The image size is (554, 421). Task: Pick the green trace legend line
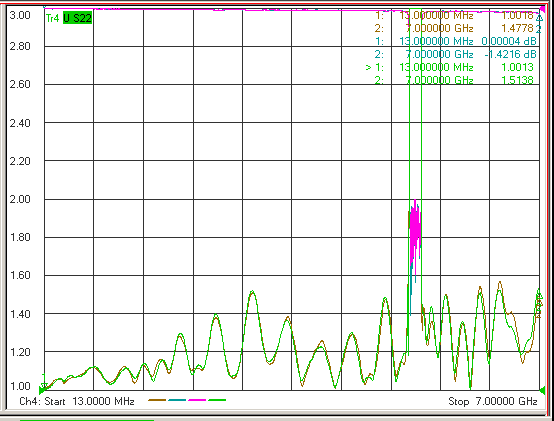[x=217, y=400]
